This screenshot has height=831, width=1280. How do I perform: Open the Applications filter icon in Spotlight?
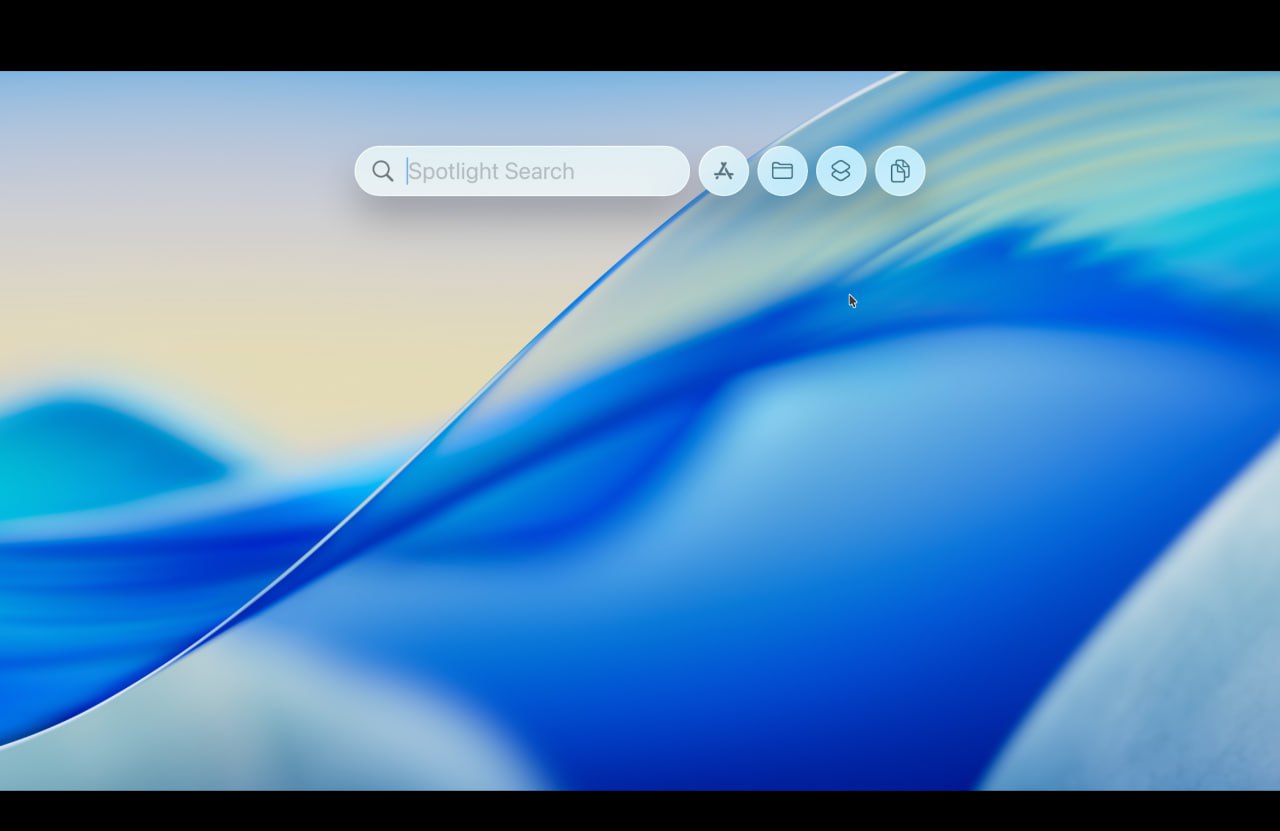tap(724, 171)
